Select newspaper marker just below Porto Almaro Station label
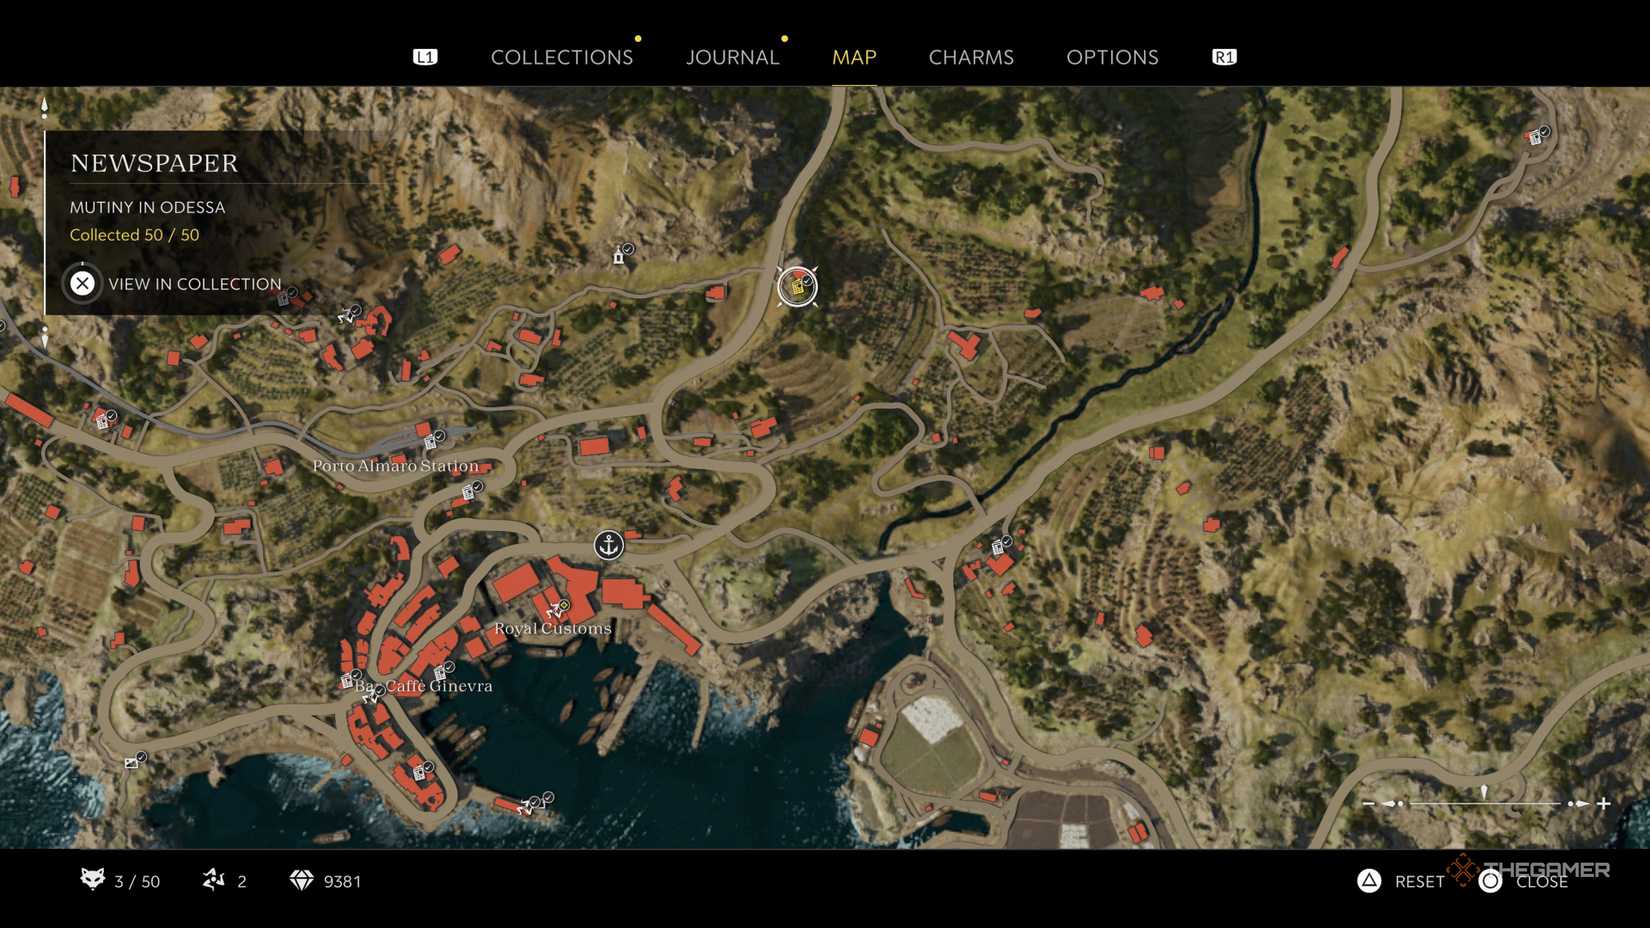This screenshot has width=1650, height=928. click(x=471, y=491)
